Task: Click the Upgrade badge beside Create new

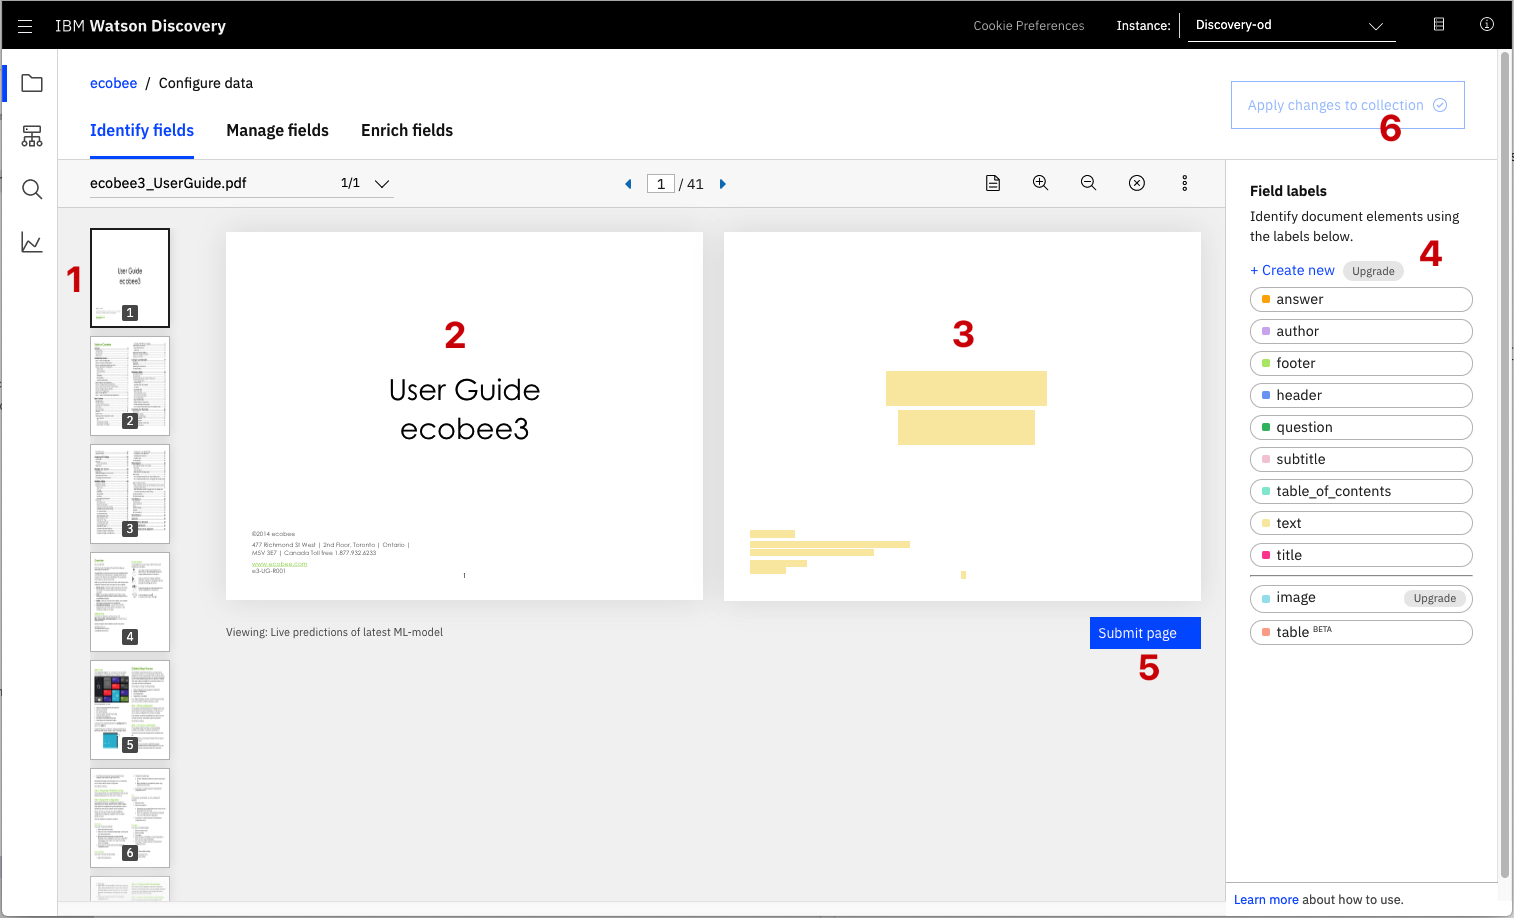Action: pyautogui.click(x=1373, y=271)
